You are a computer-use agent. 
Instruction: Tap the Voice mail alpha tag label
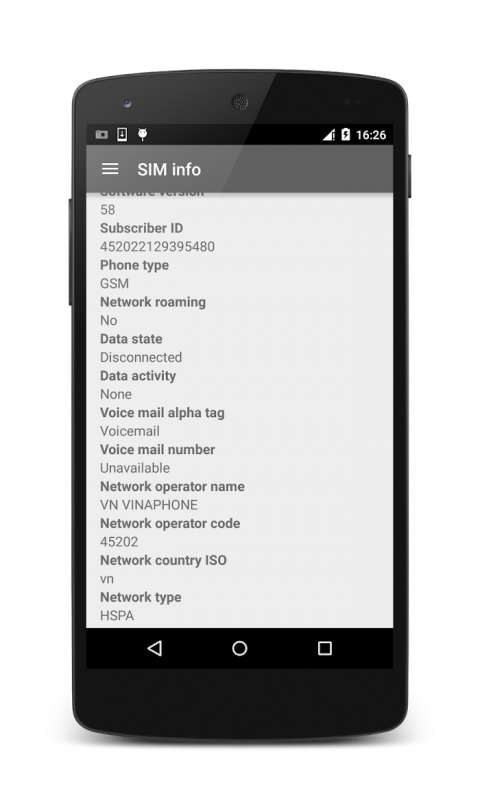point(162,413)
